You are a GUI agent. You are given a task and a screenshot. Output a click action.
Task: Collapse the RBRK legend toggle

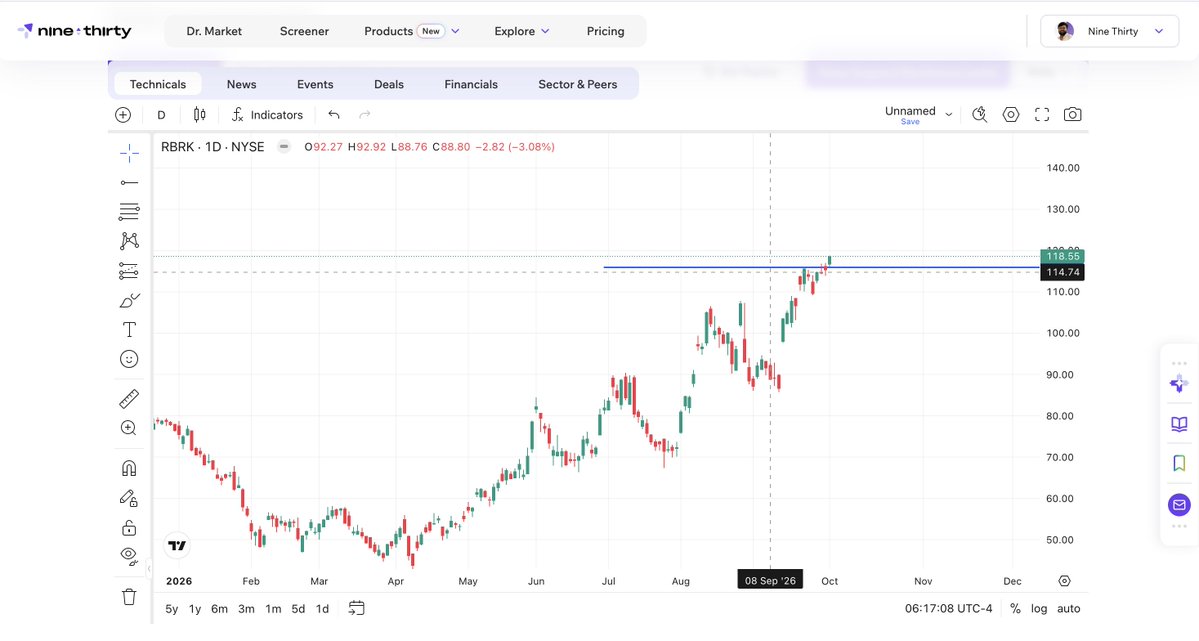pyautogui.click(x=284, y=147)
